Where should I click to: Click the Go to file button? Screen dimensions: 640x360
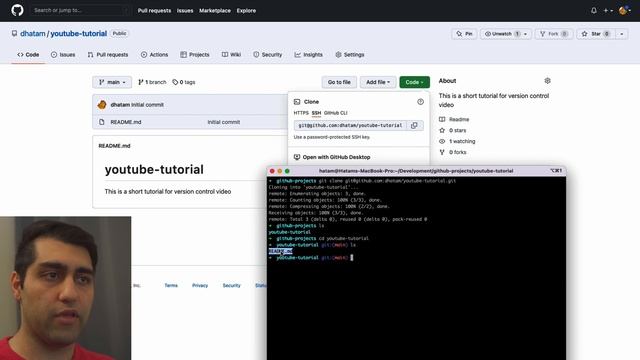[339, 82]
